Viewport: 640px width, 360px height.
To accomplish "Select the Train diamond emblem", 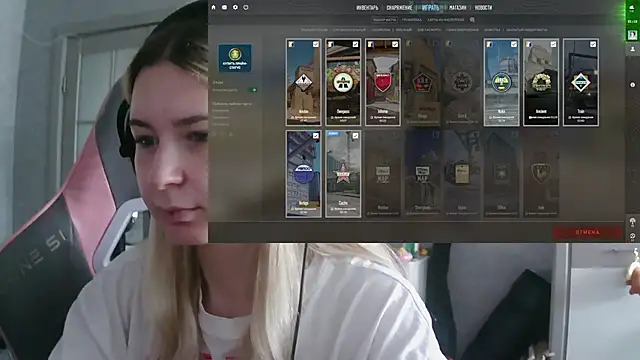I will 580,82.
